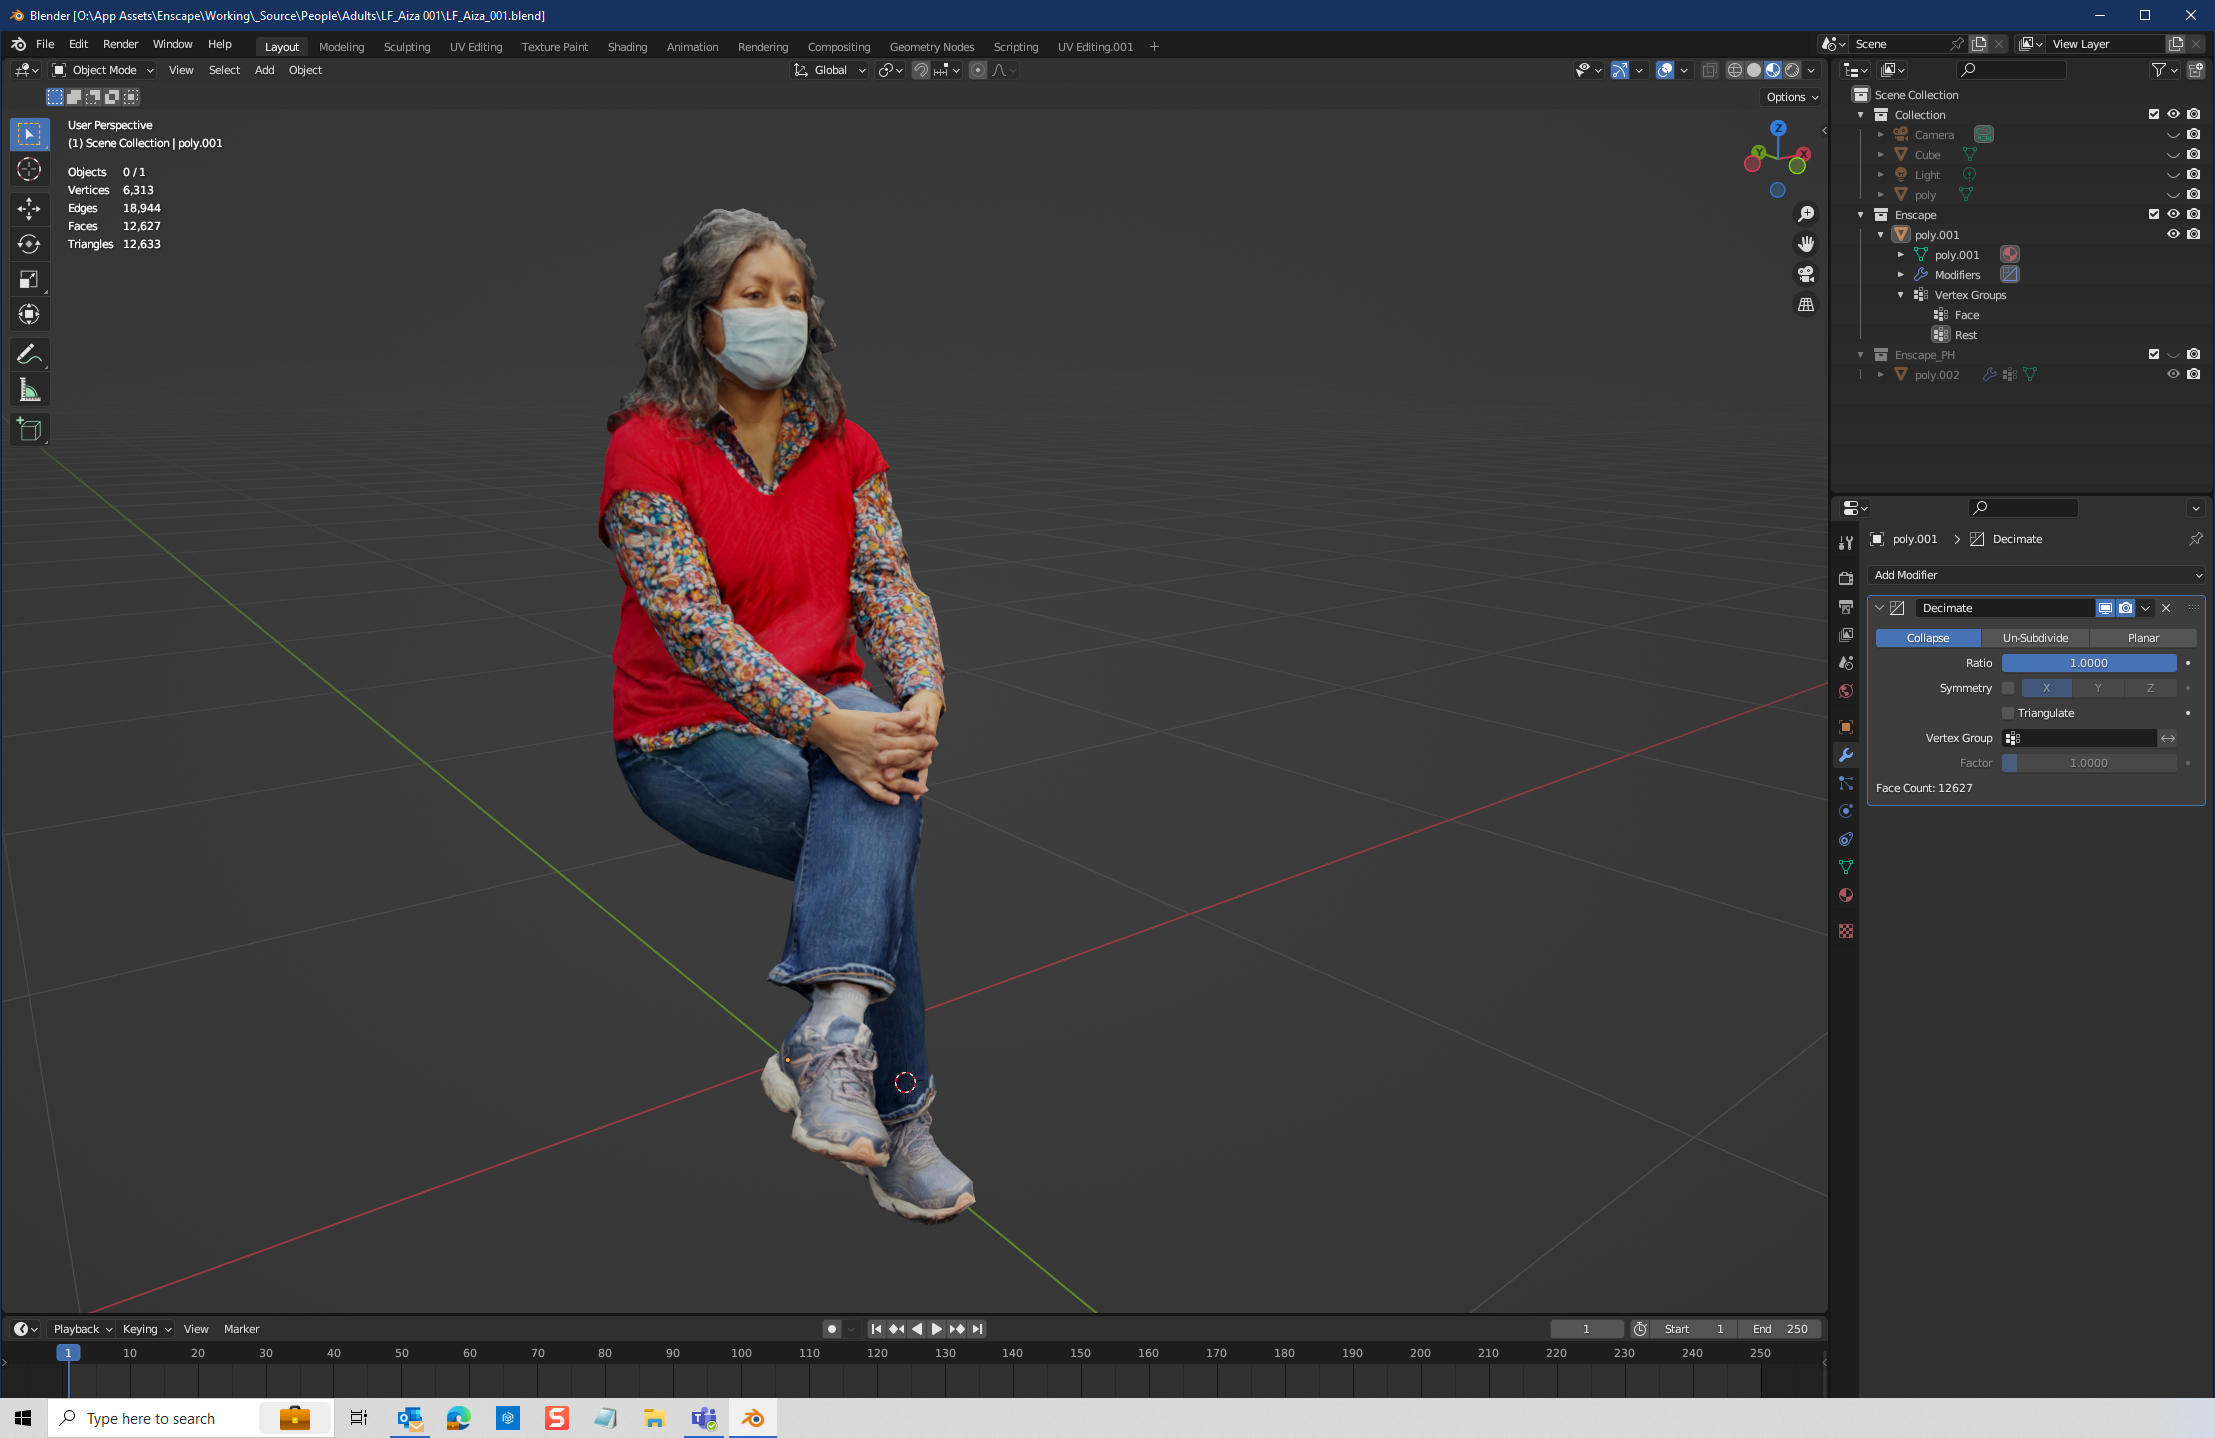Switch to rendered viewport shading
Screen dimensions: 2215x1438
(x=1792, y=70)
